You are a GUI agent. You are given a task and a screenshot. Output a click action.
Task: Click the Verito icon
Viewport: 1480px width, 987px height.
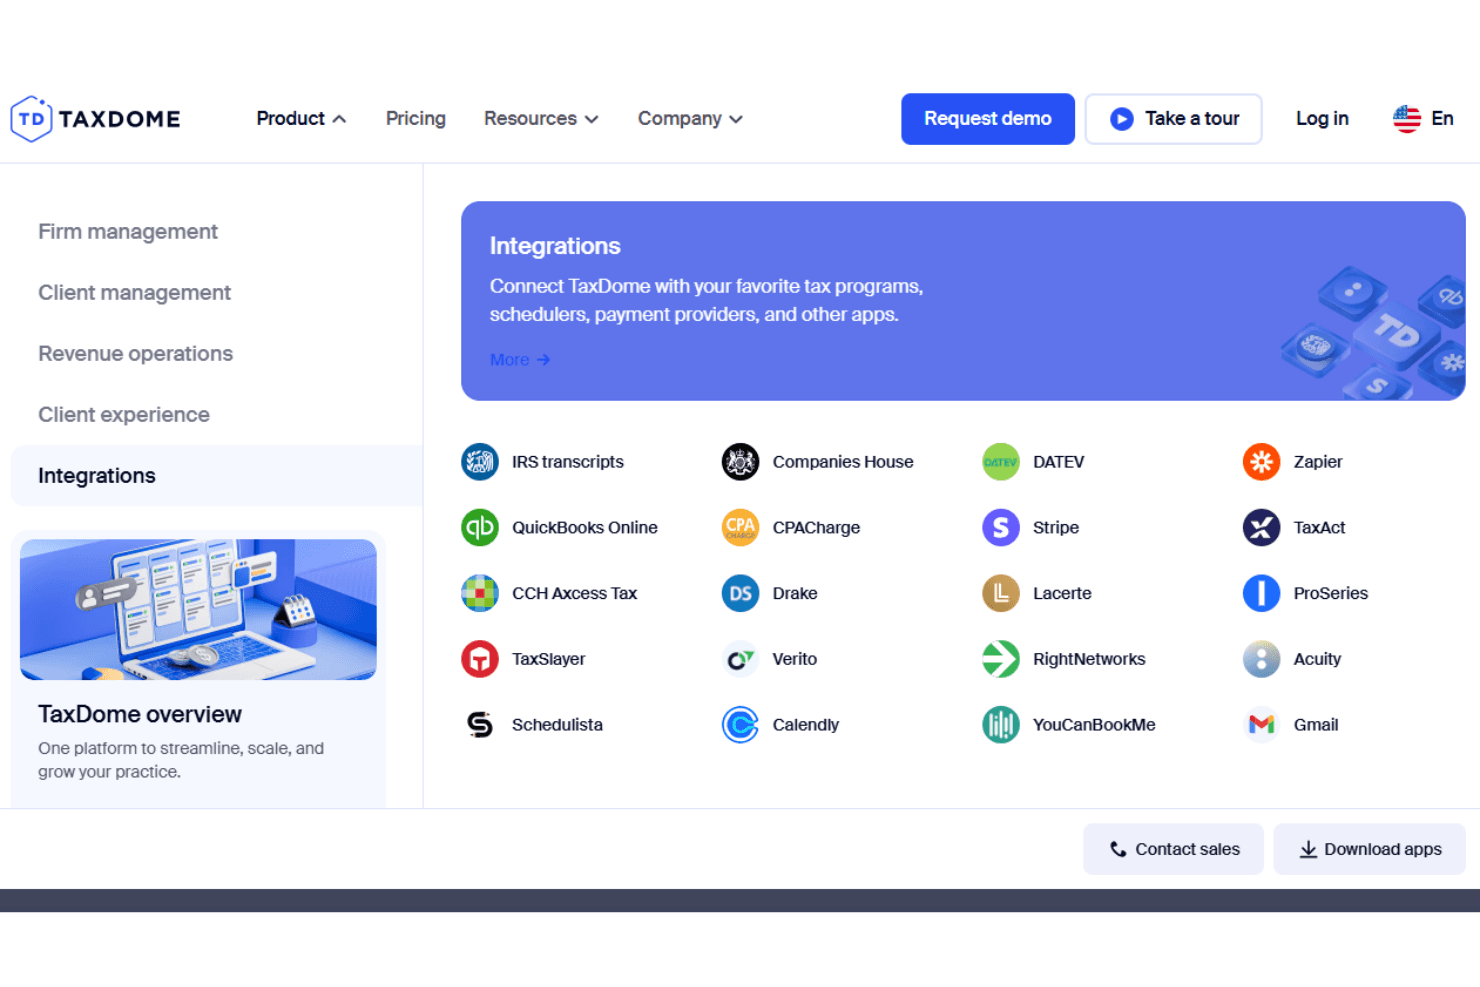coord(740,659)
